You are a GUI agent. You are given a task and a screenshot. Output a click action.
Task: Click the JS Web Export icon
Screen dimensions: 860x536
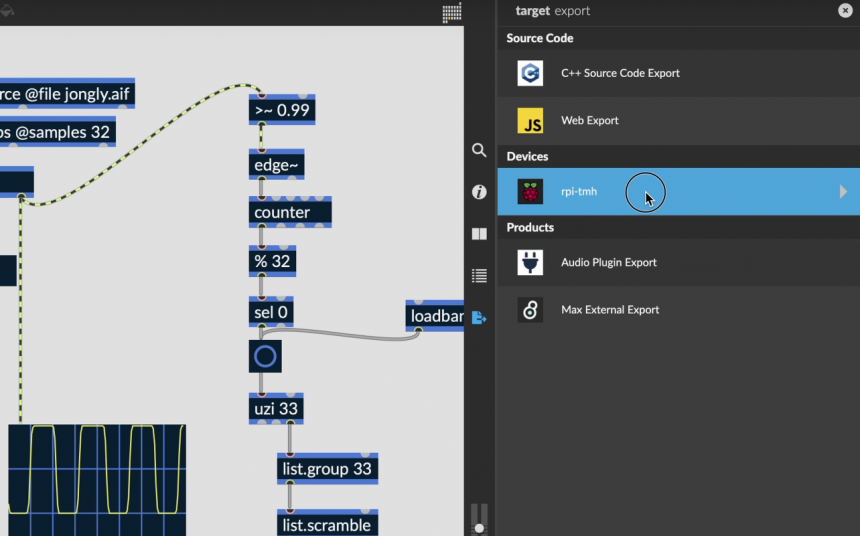(x=530, y=120)
